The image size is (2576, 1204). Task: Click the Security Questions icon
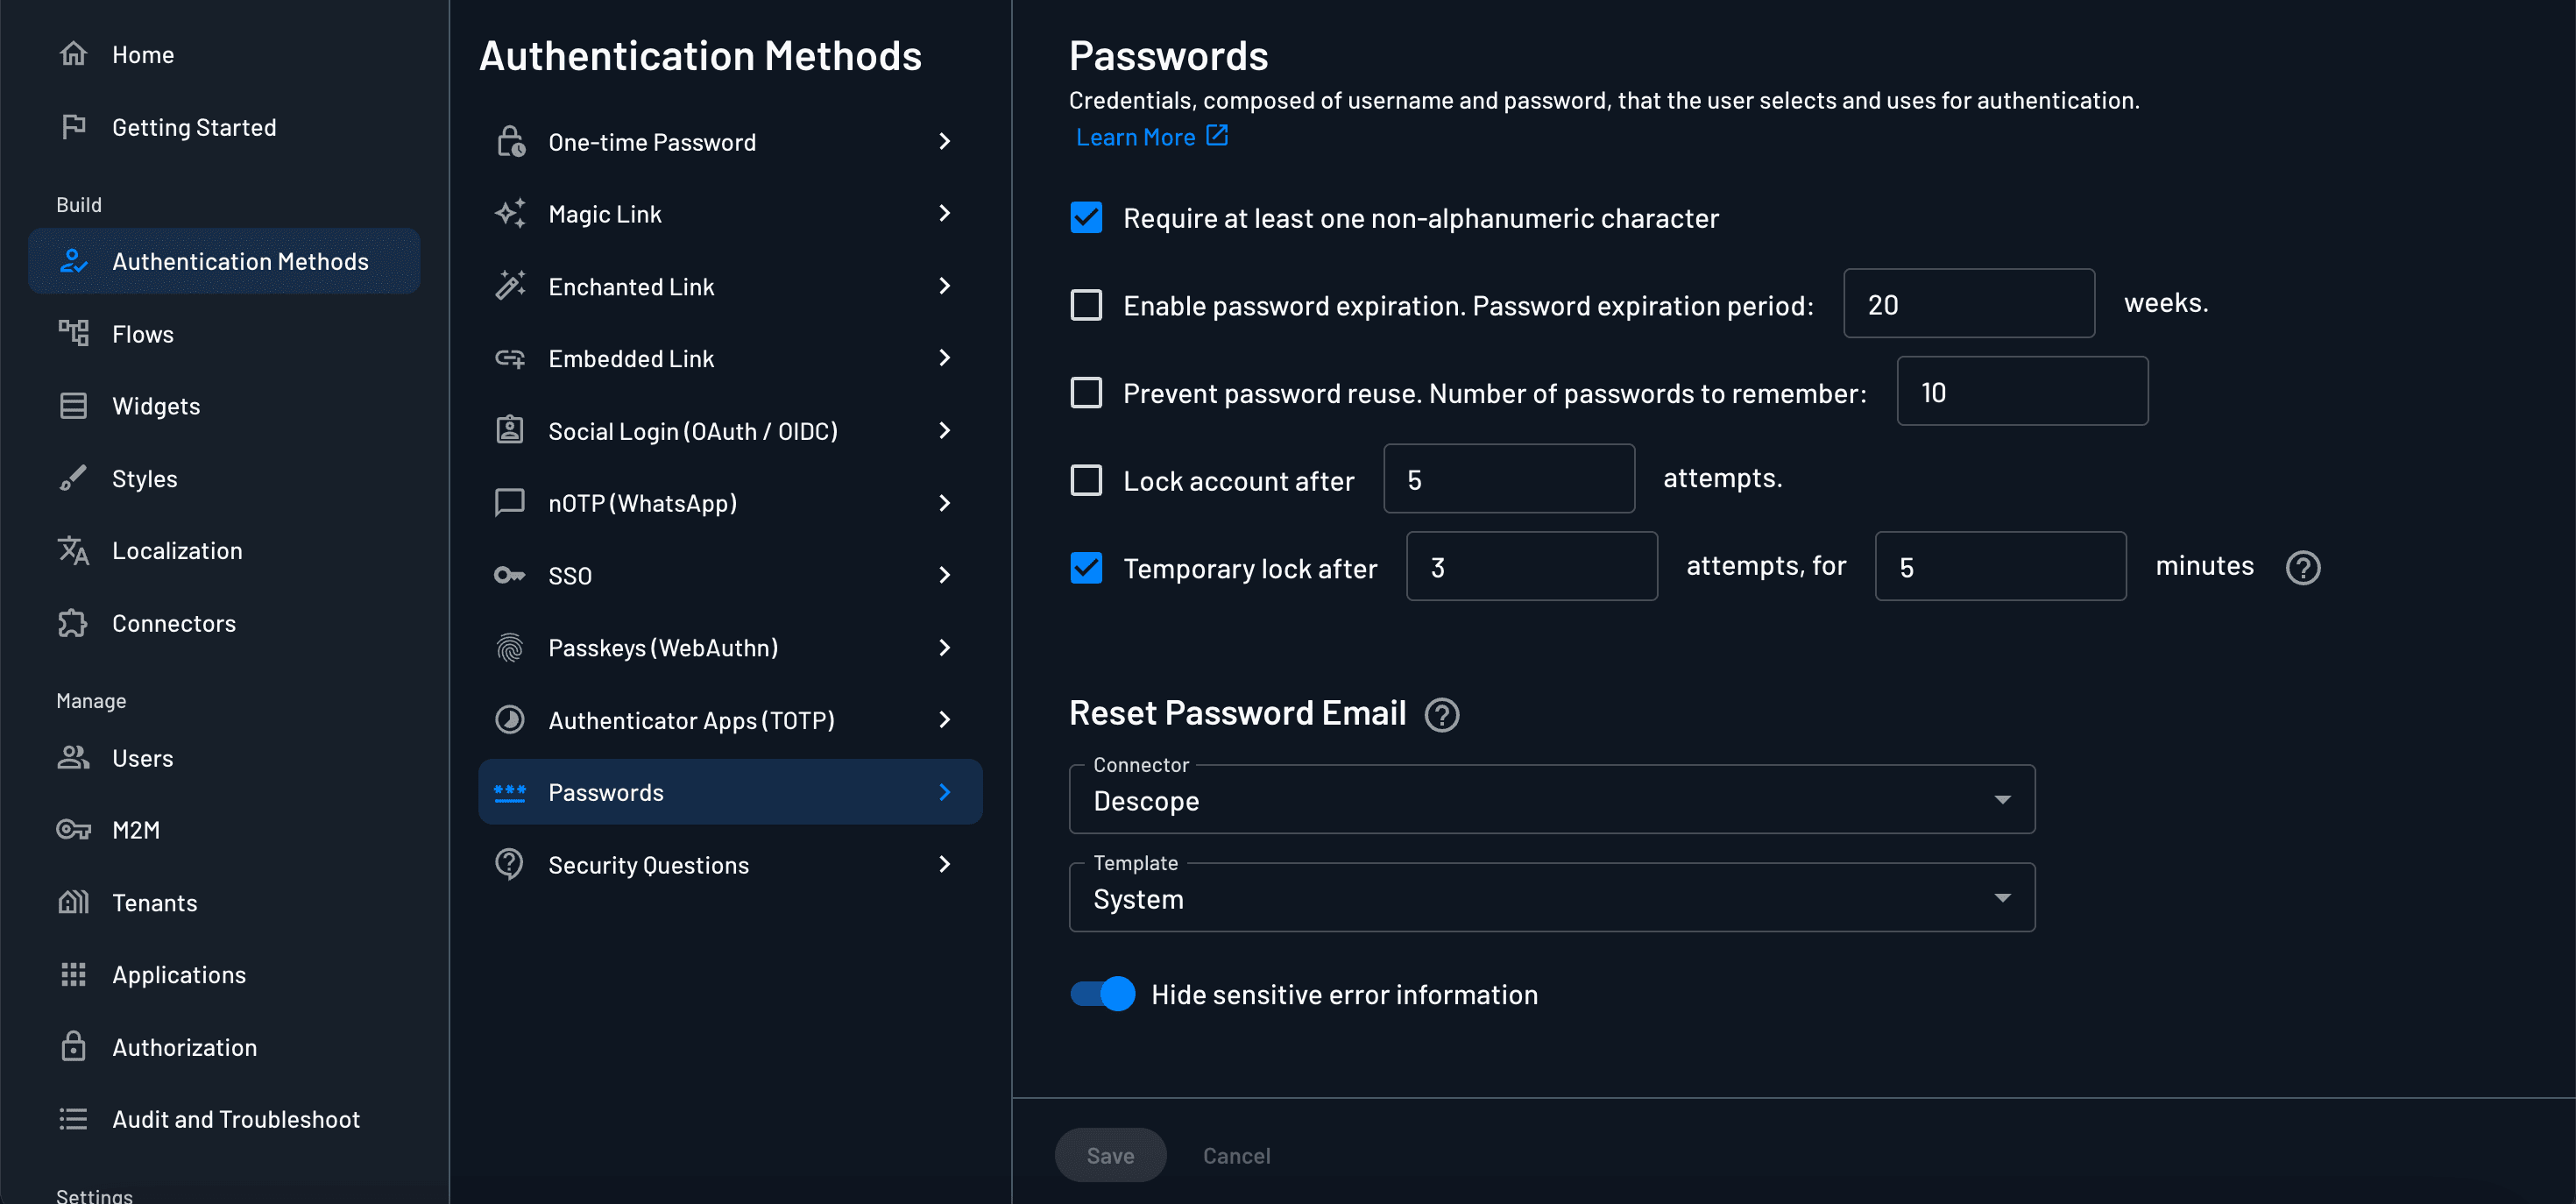[x=511, y=864]
